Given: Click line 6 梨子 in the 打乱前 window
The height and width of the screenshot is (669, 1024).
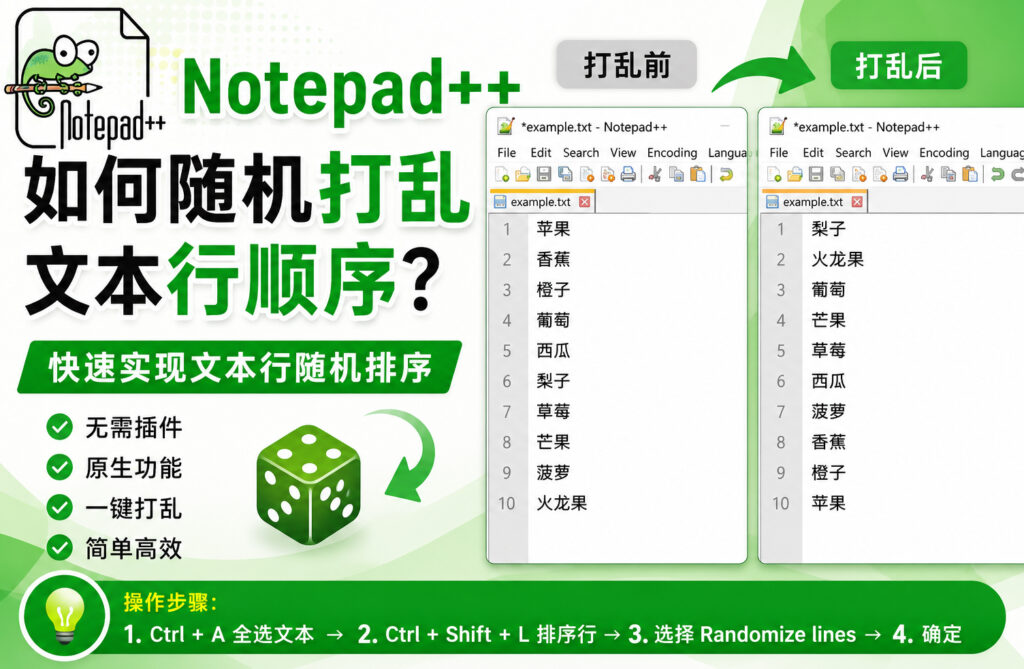Looking at the screenshot, I should [553, 381].
